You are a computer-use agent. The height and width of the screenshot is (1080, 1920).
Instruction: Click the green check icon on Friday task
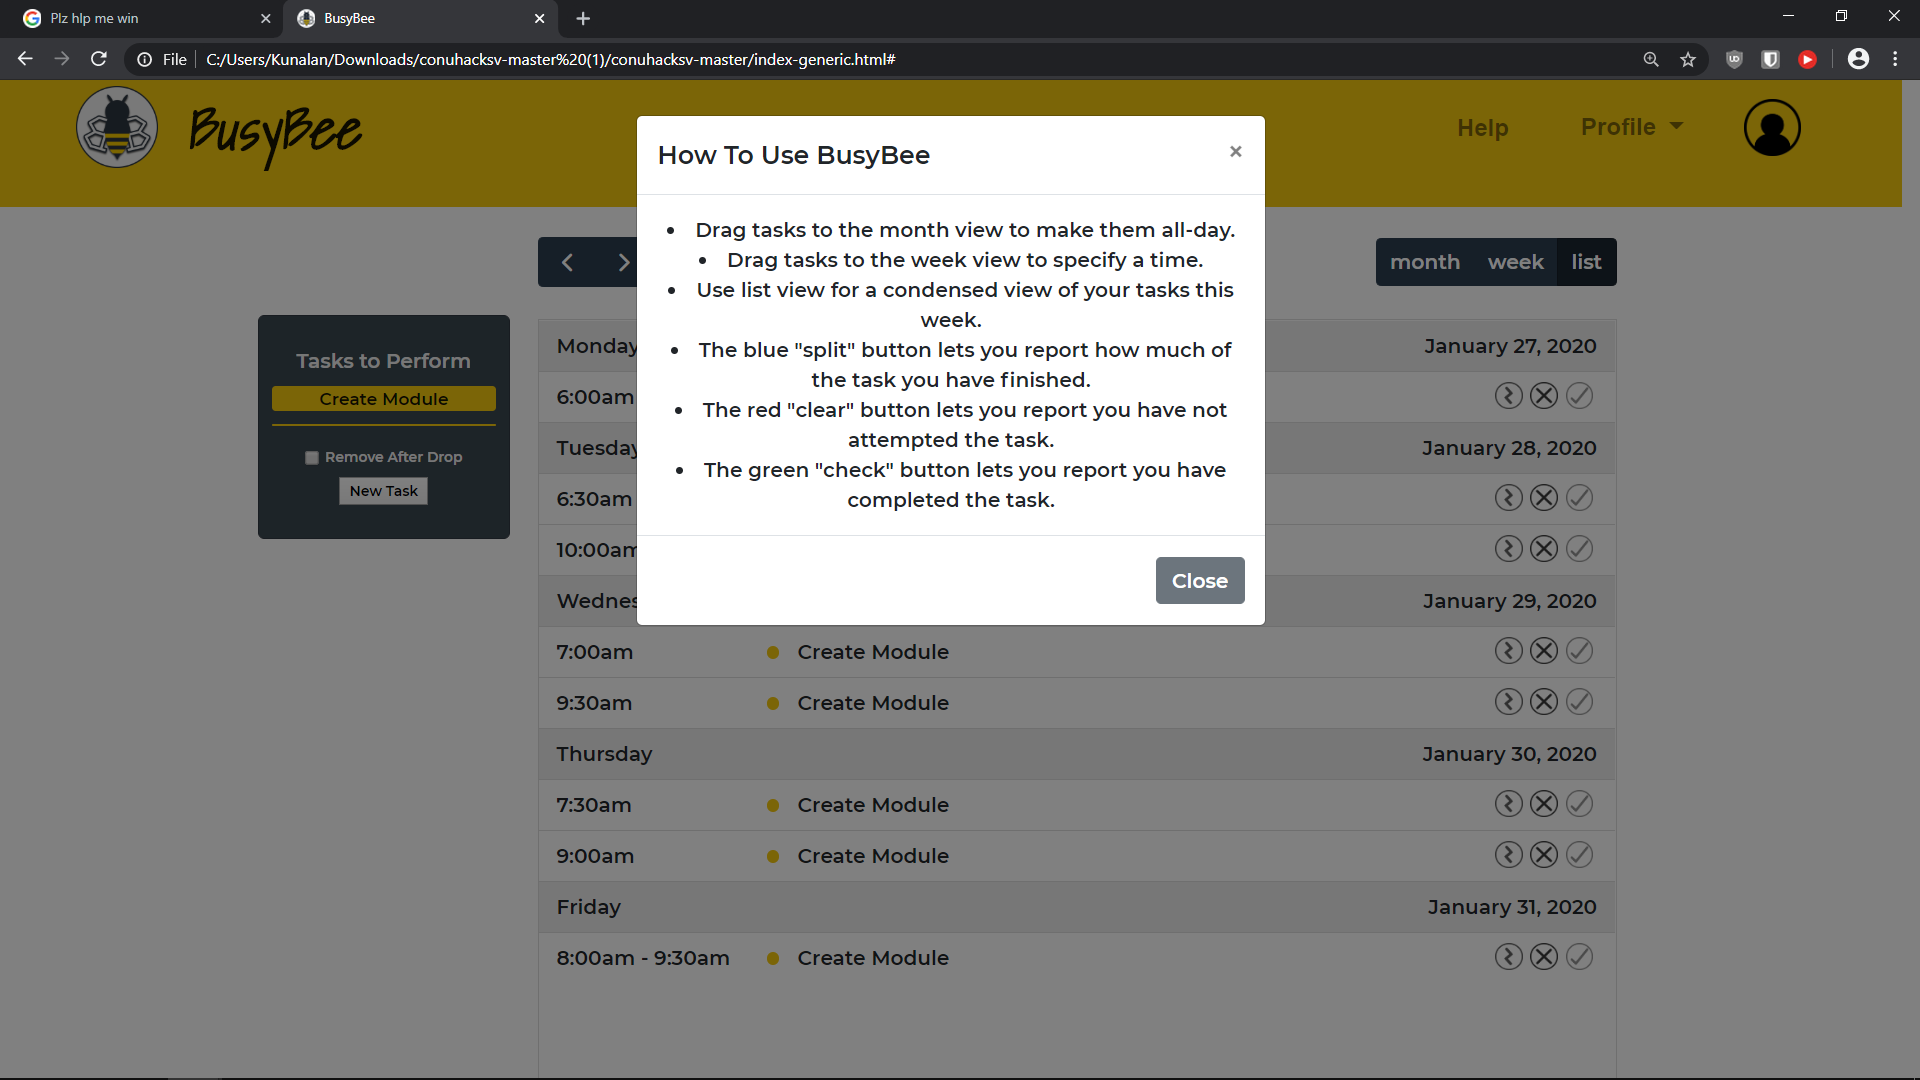click(x=1579, y=957)
